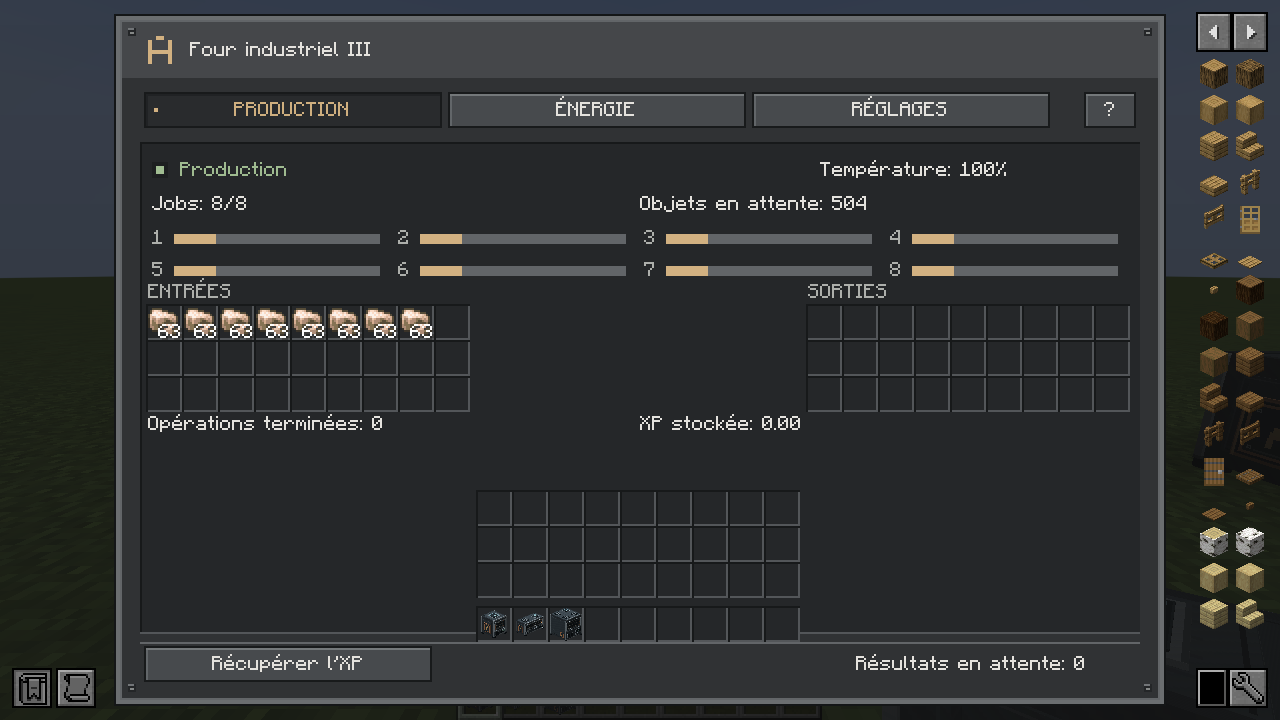This screenshot has width=1280, height=720.
Task: Click the empty ninth slot of the Entrées top row
Action: 452,323
